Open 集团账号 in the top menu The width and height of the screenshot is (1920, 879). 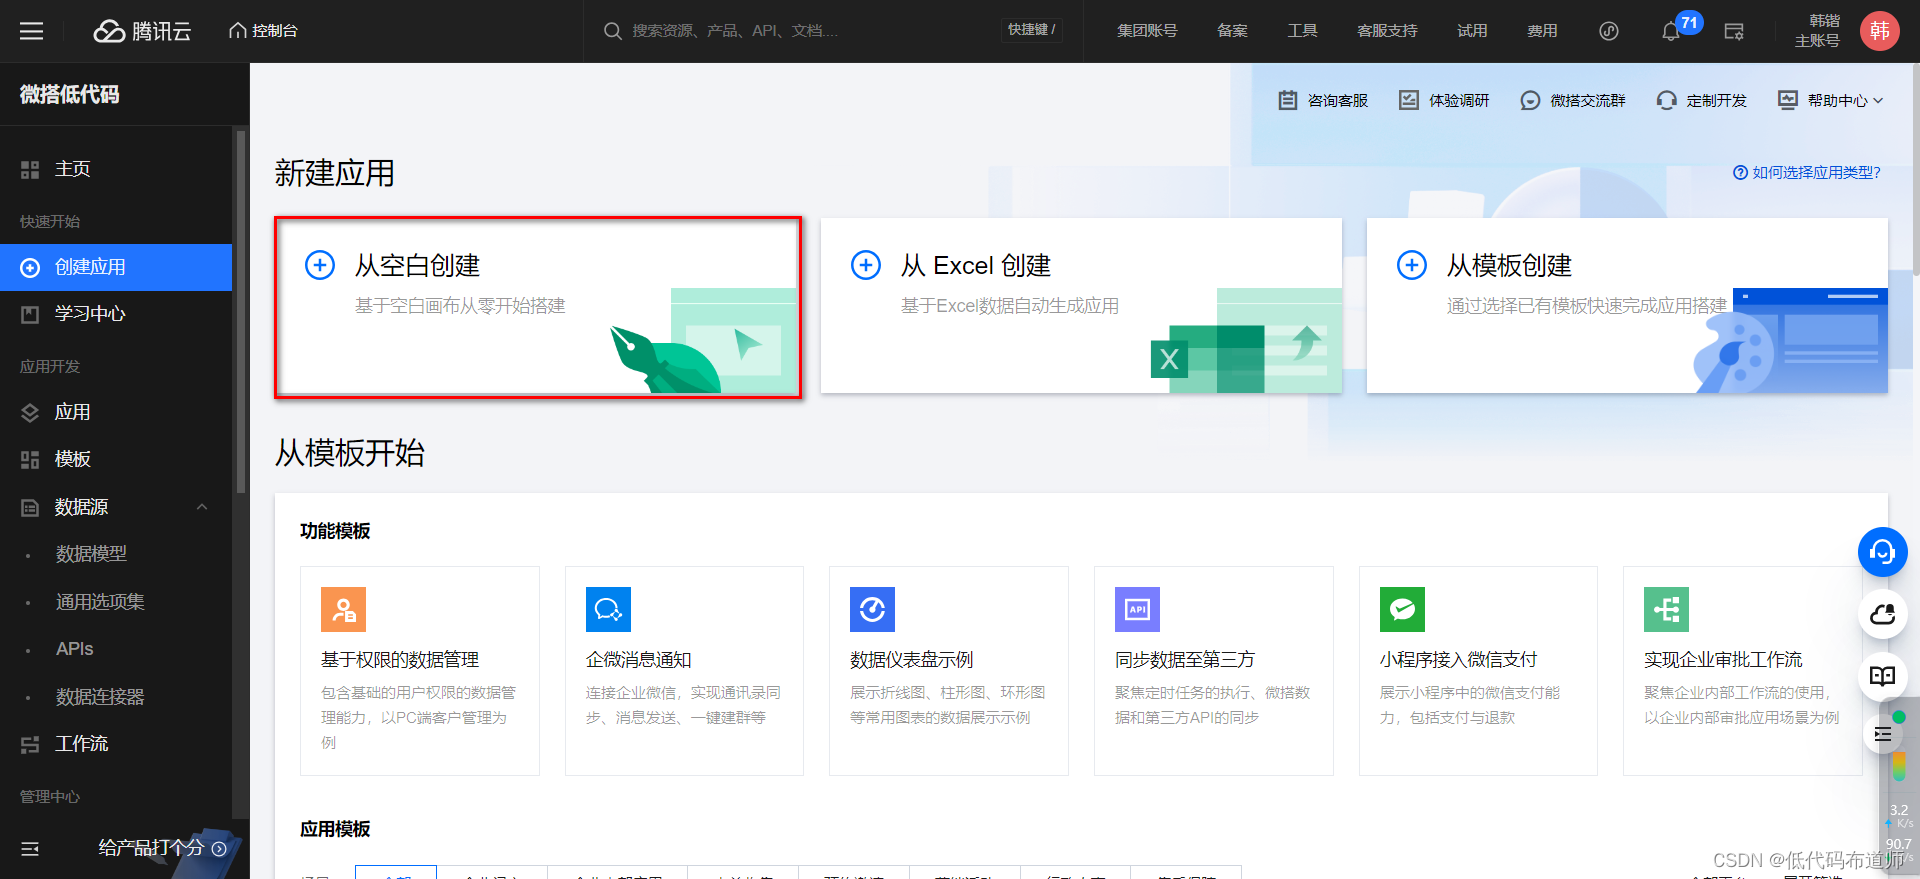pos(1147,31)
